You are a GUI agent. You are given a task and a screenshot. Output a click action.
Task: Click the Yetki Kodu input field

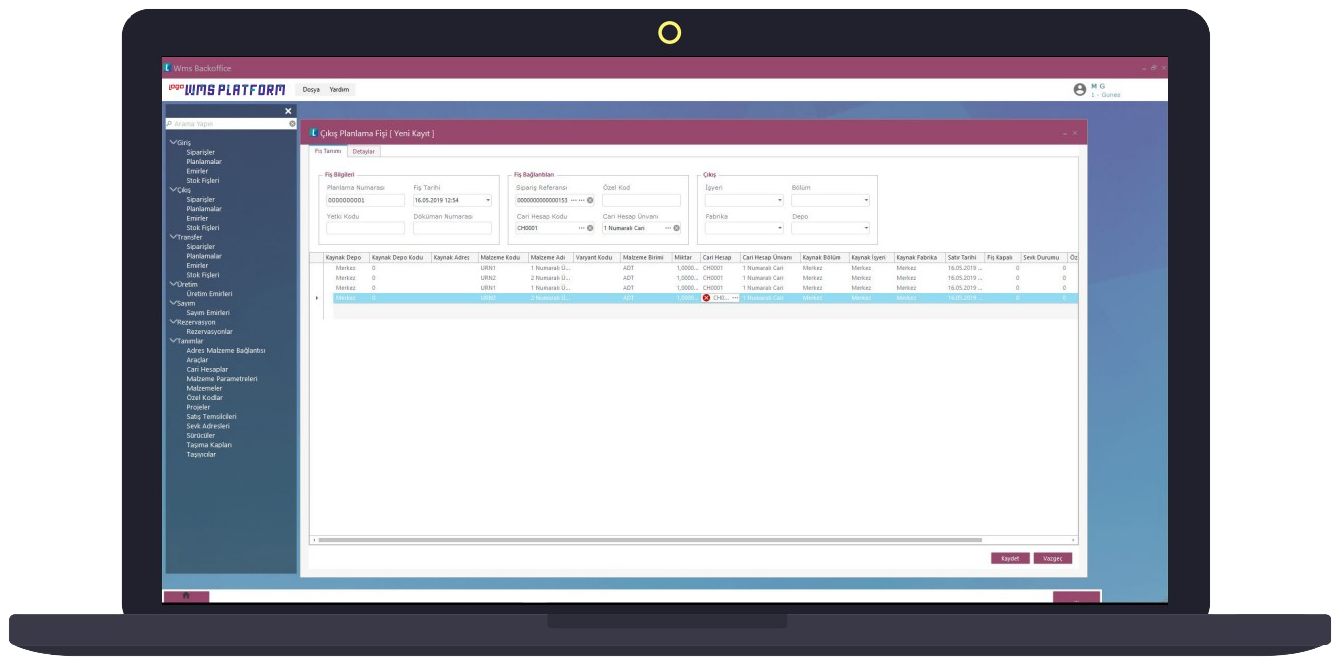365,228
